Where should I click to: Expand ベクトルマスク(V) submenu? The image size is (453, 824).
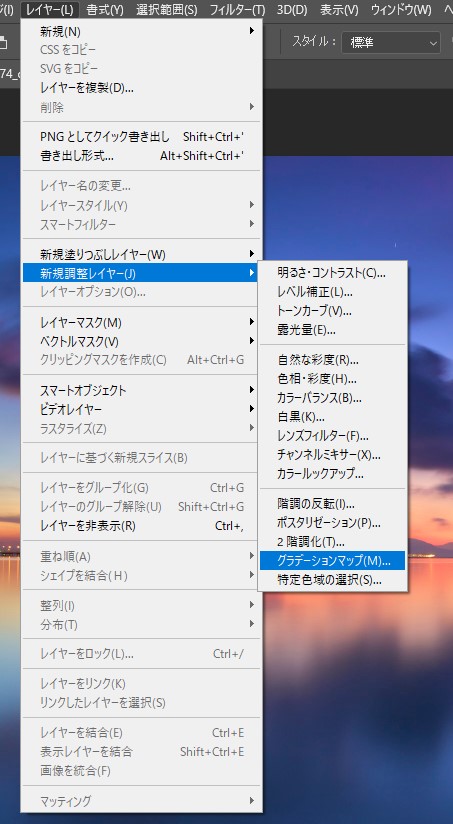pyautogui.click(x=141, y=341)
